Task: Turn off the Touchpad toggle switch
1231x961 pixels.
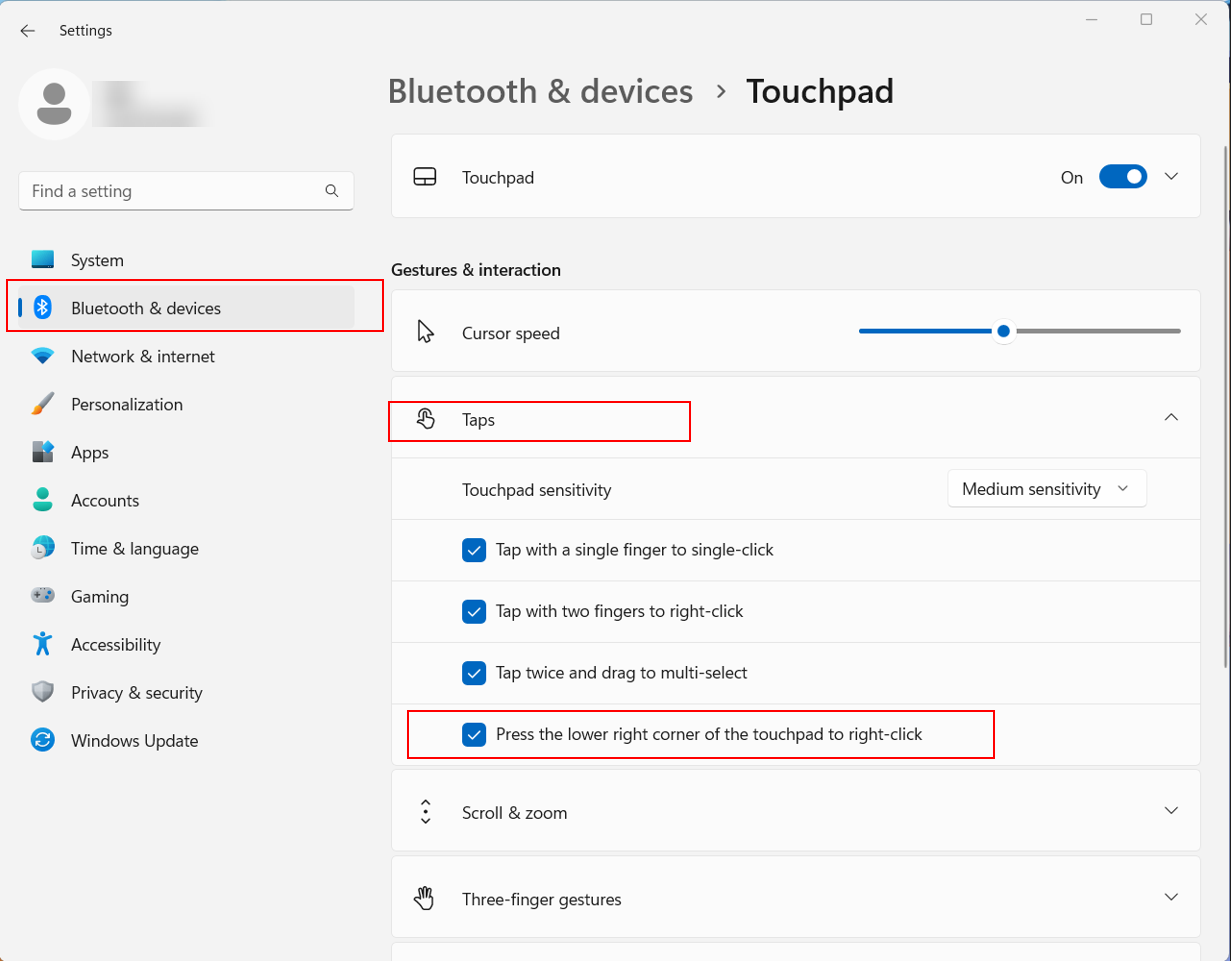Action: 1122,177
